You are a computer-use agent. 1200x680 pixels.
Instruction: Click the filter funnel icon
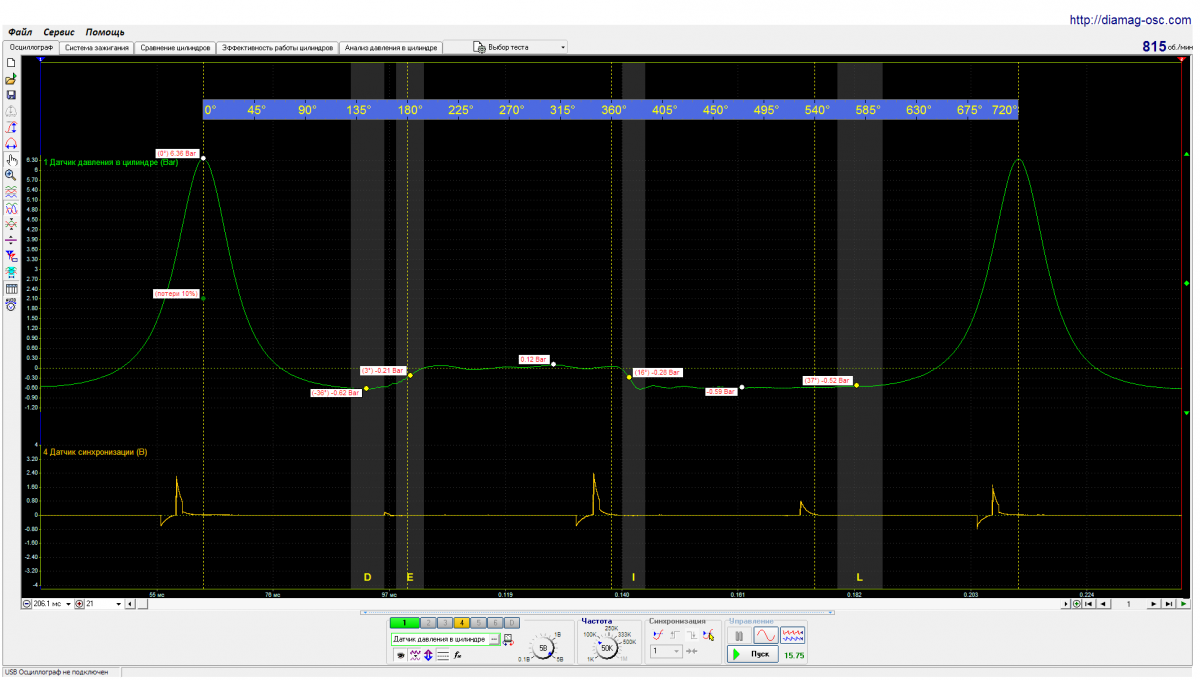pos(11,256)
